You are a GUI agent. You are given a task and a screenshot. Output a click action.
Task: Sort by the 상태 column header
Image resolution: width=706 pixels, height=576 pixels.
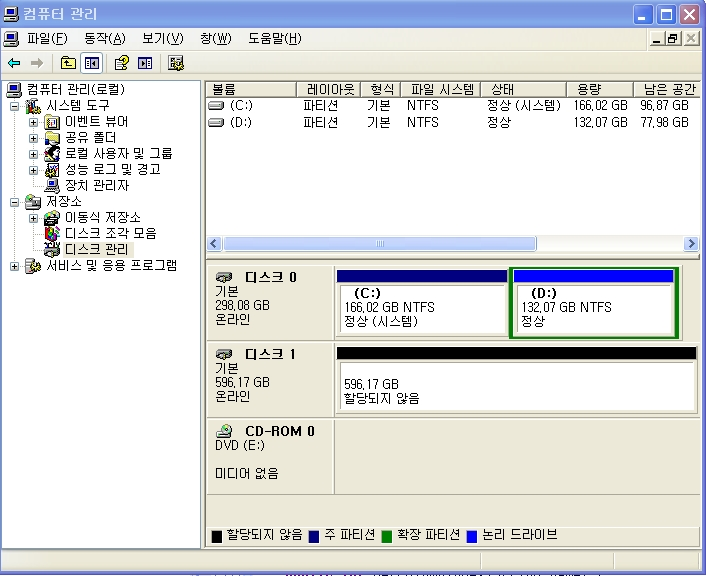(x=523, y=89)
